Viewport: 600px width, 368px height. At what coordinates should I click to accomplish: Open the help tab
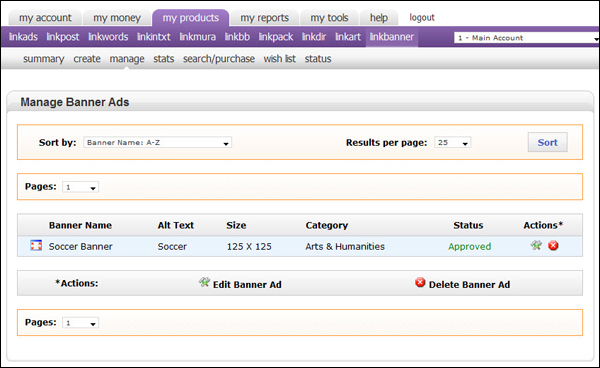pos(379,18)
